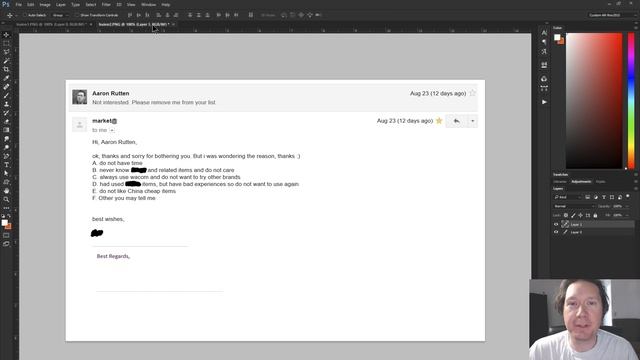Select the Dodge tool
Image resolution: width=640 pixels, height=360 pixels.
click(x=6, y=147)
